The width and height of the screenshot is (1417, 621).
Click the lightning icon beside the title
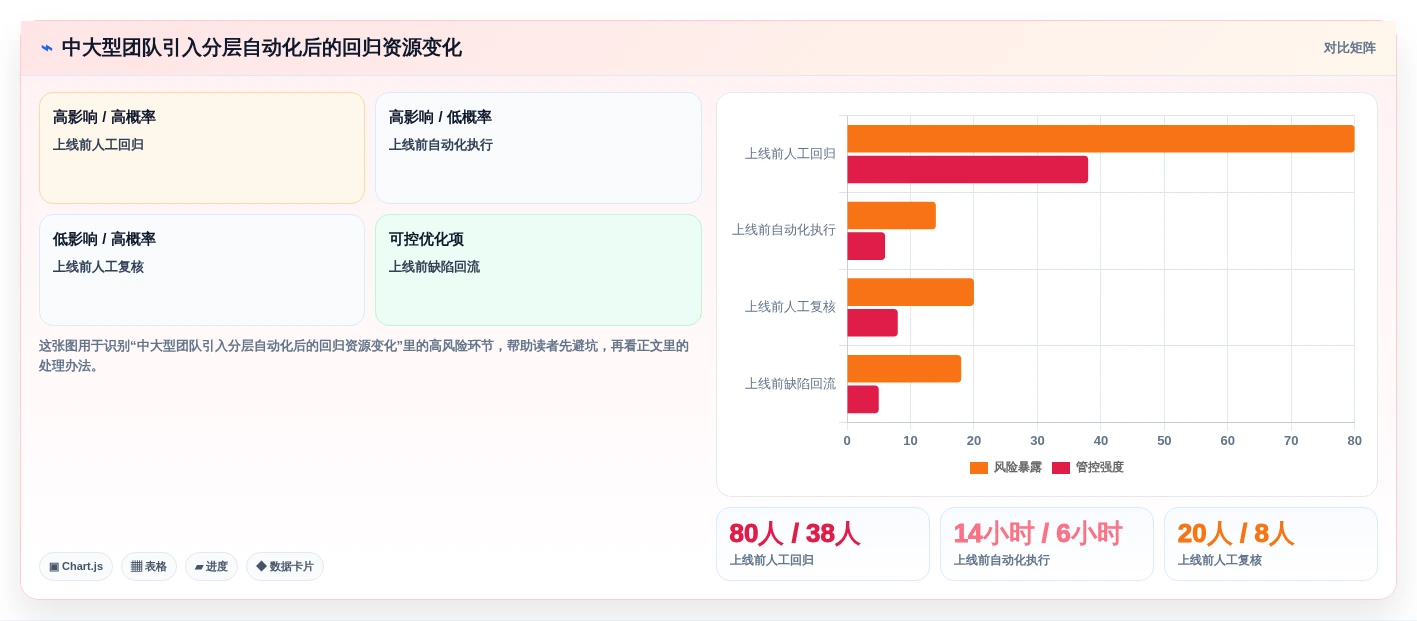pyautogui.click(x=46, y=48)
